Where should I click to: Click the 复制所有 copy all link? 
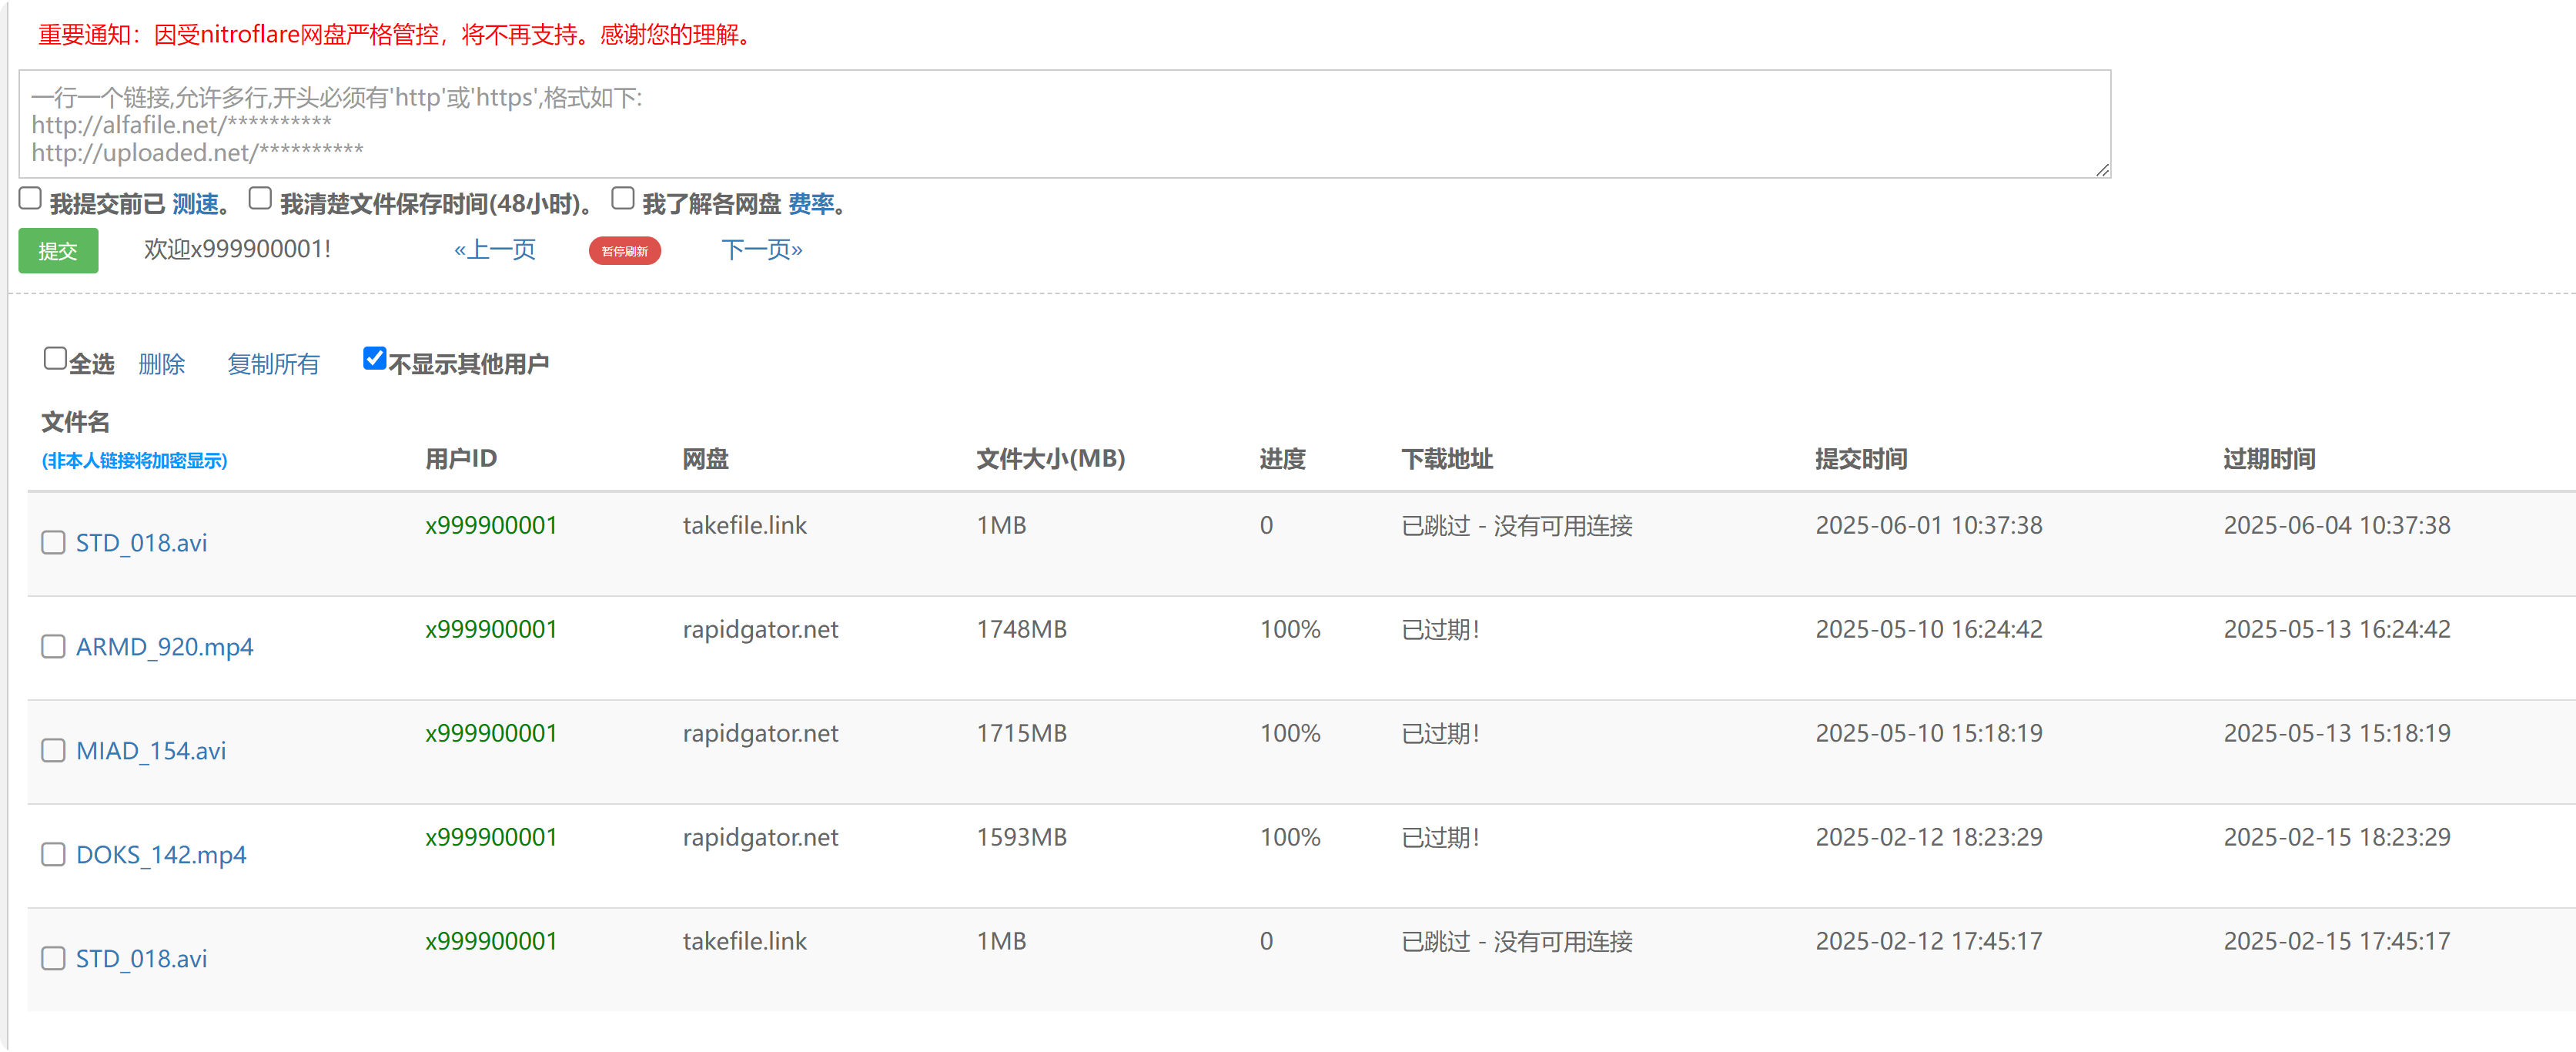coord(273,364)
